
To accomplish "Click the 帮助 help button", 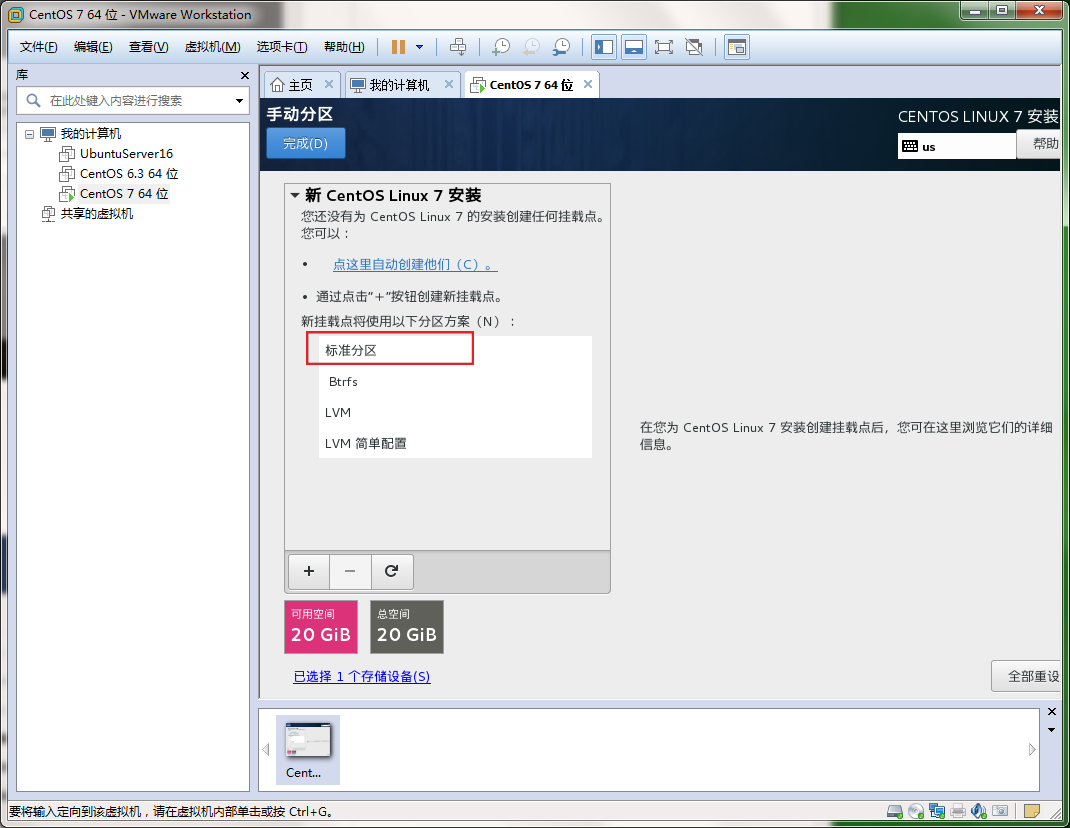I will 1041,144.
